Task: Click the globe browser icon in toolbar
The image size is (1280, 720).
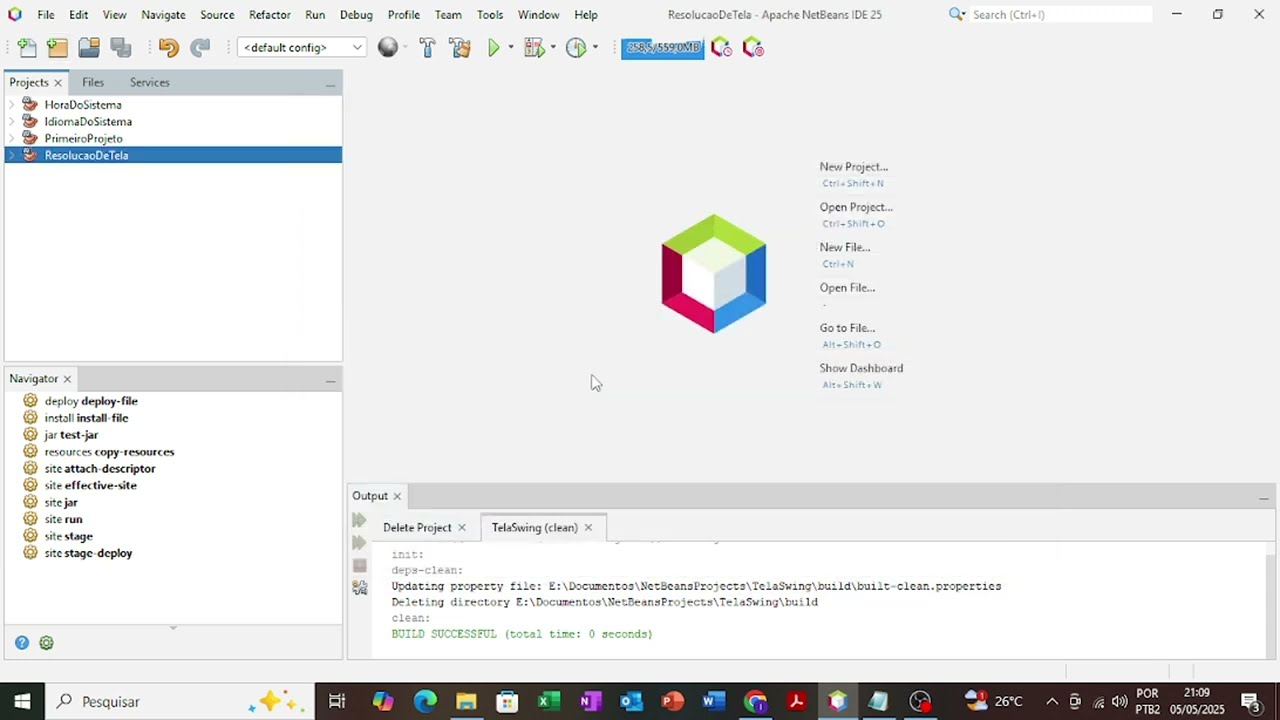Action: tap(388, 48)
